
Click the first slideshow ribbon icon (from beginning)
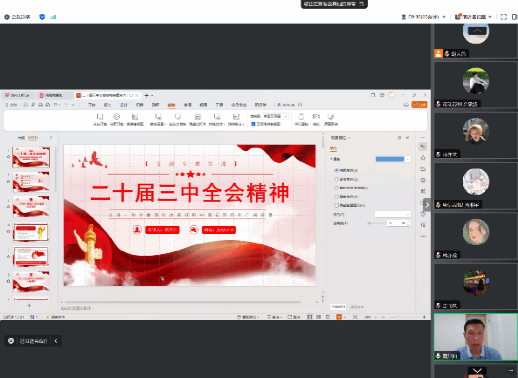(99, 117)
